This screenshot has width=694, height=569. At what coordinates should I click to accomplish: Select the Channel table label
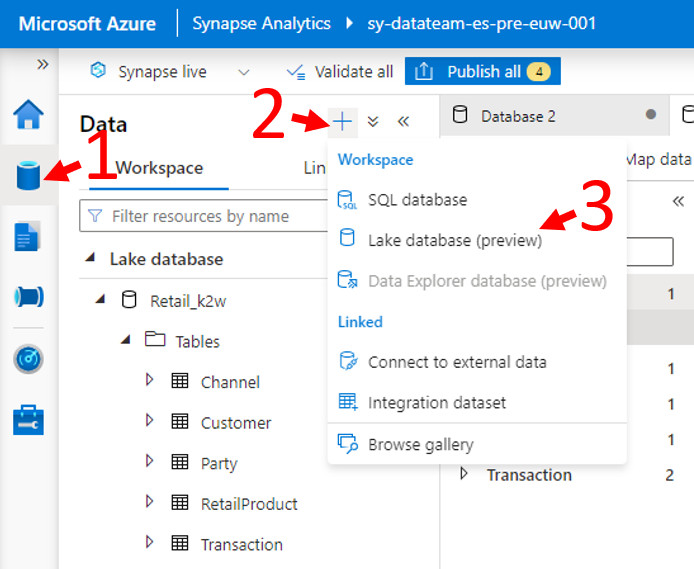tap(230, 382)
